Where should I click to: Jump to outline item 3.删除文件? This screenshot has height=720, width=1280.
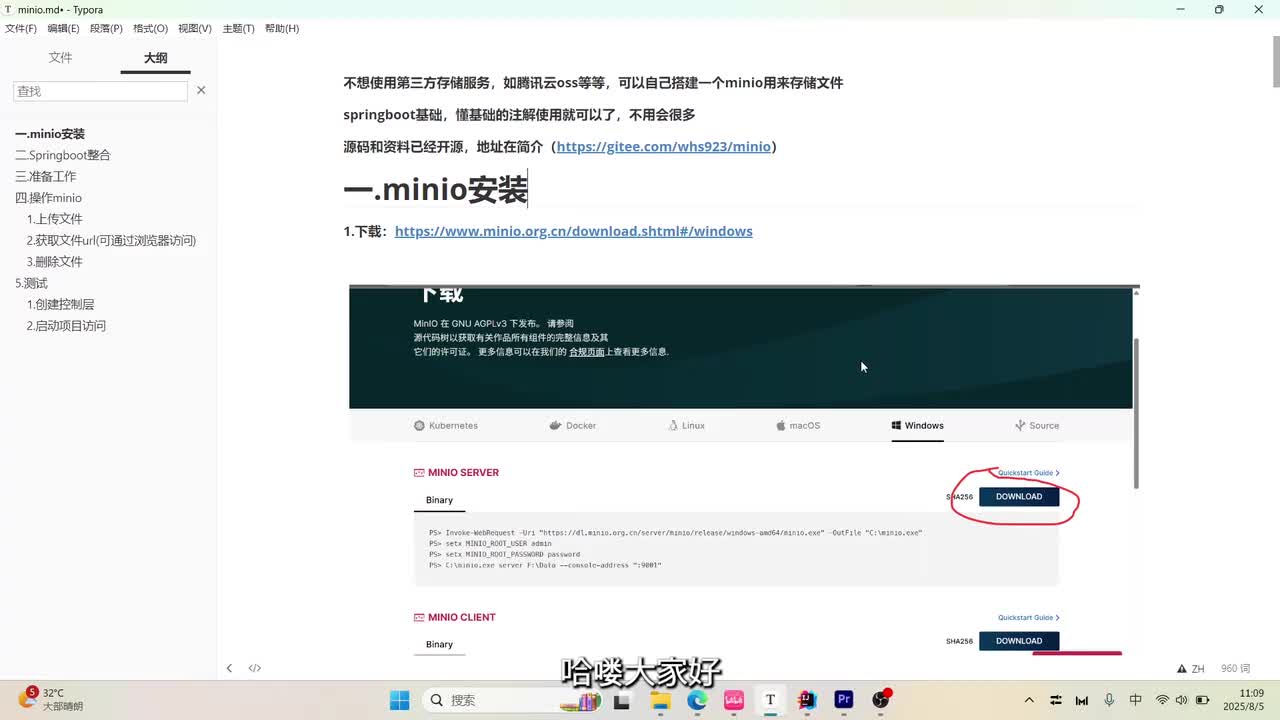coord(55,261)
